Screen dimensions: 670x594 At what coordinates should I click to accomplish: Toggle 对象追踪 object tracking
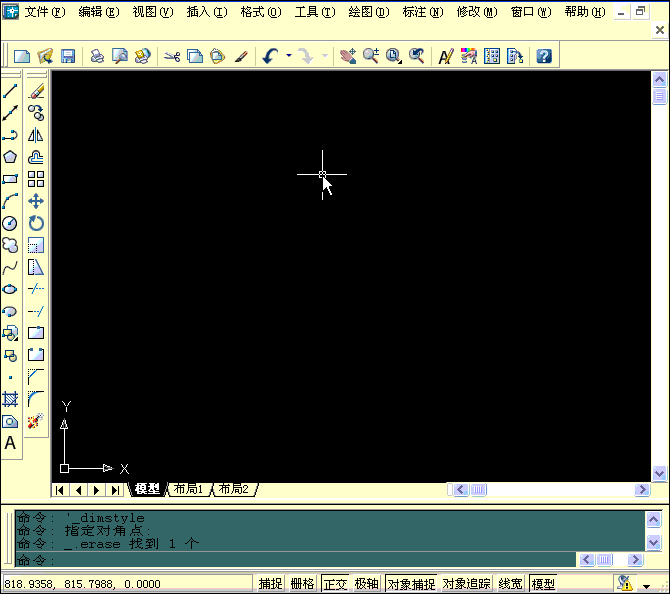tap(467, 583)
